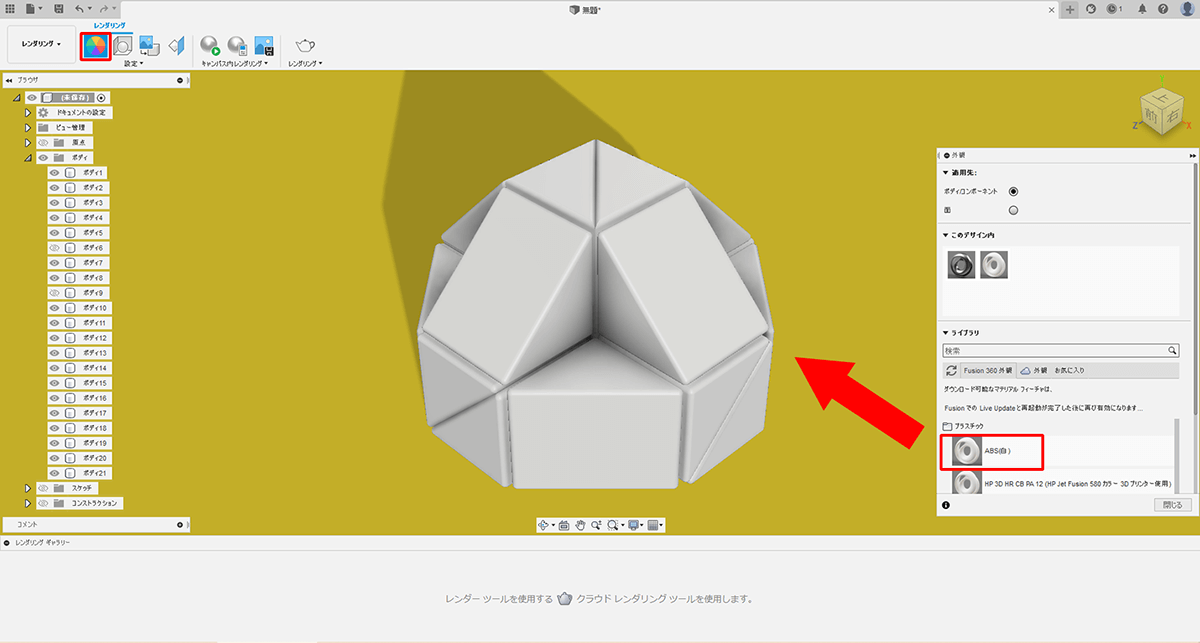1200x643 pixels.
Task: Open the notifications bell icon
Action: [1141, 9]
